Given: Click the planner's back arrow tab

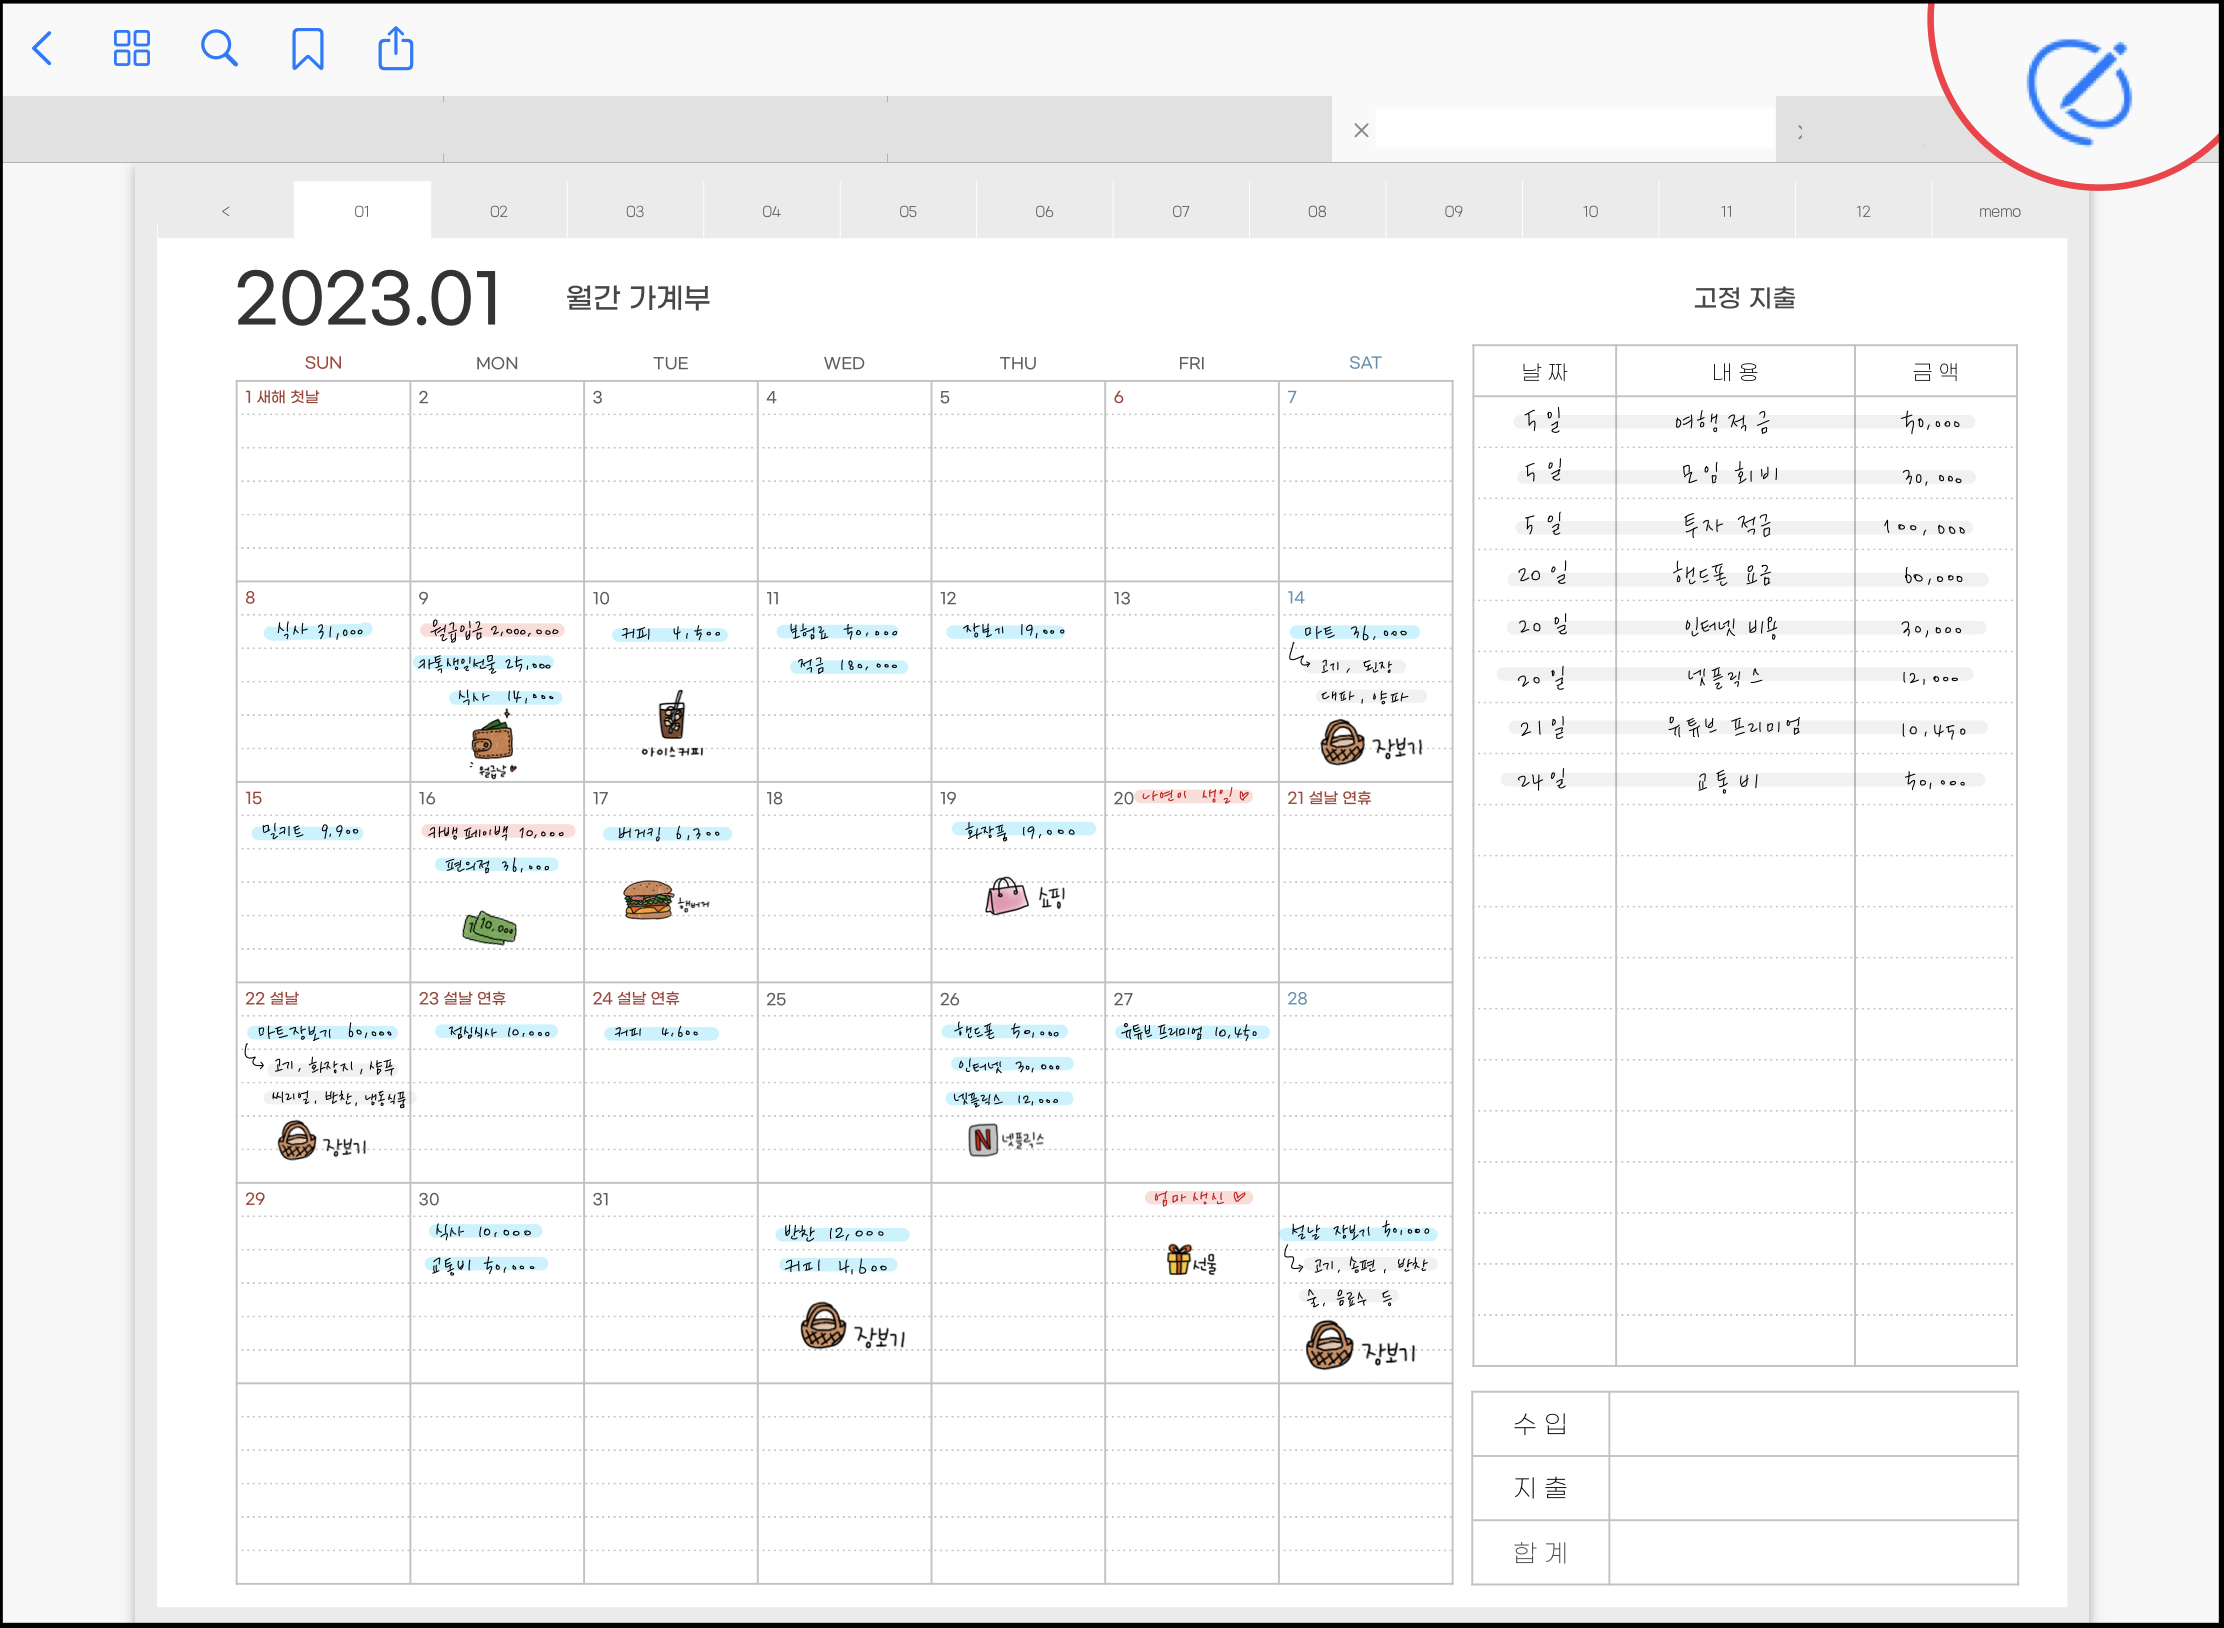Looking at the screenshot, I should coord(226,211).
